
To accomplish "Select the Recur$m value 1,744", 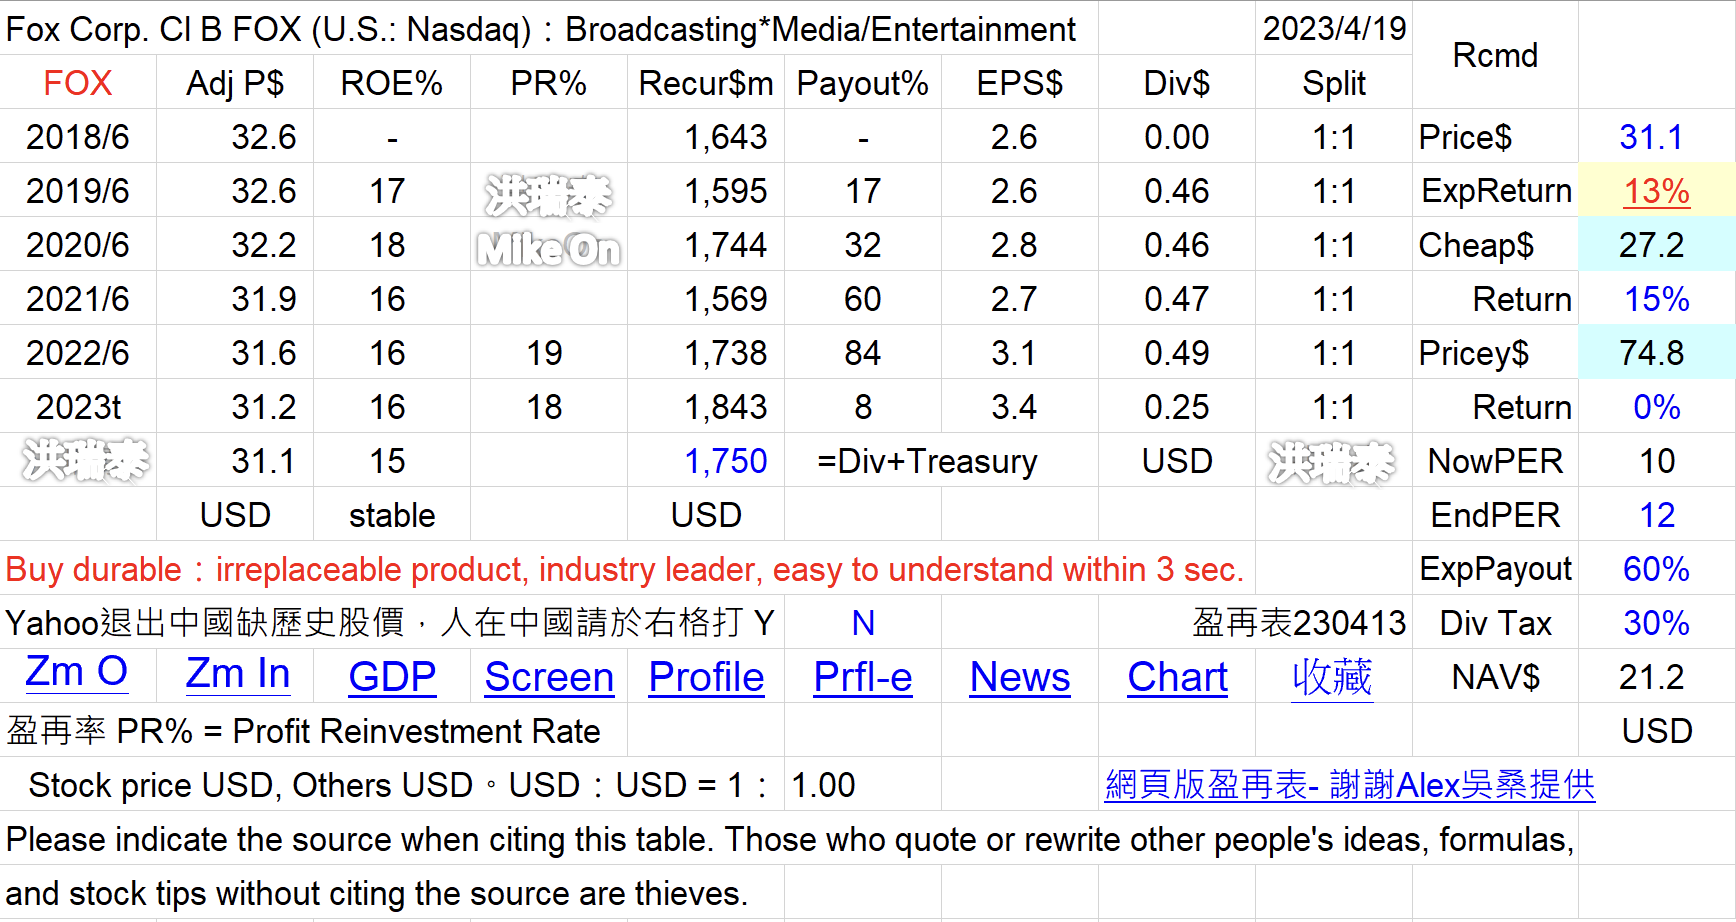I will (726, 245).
